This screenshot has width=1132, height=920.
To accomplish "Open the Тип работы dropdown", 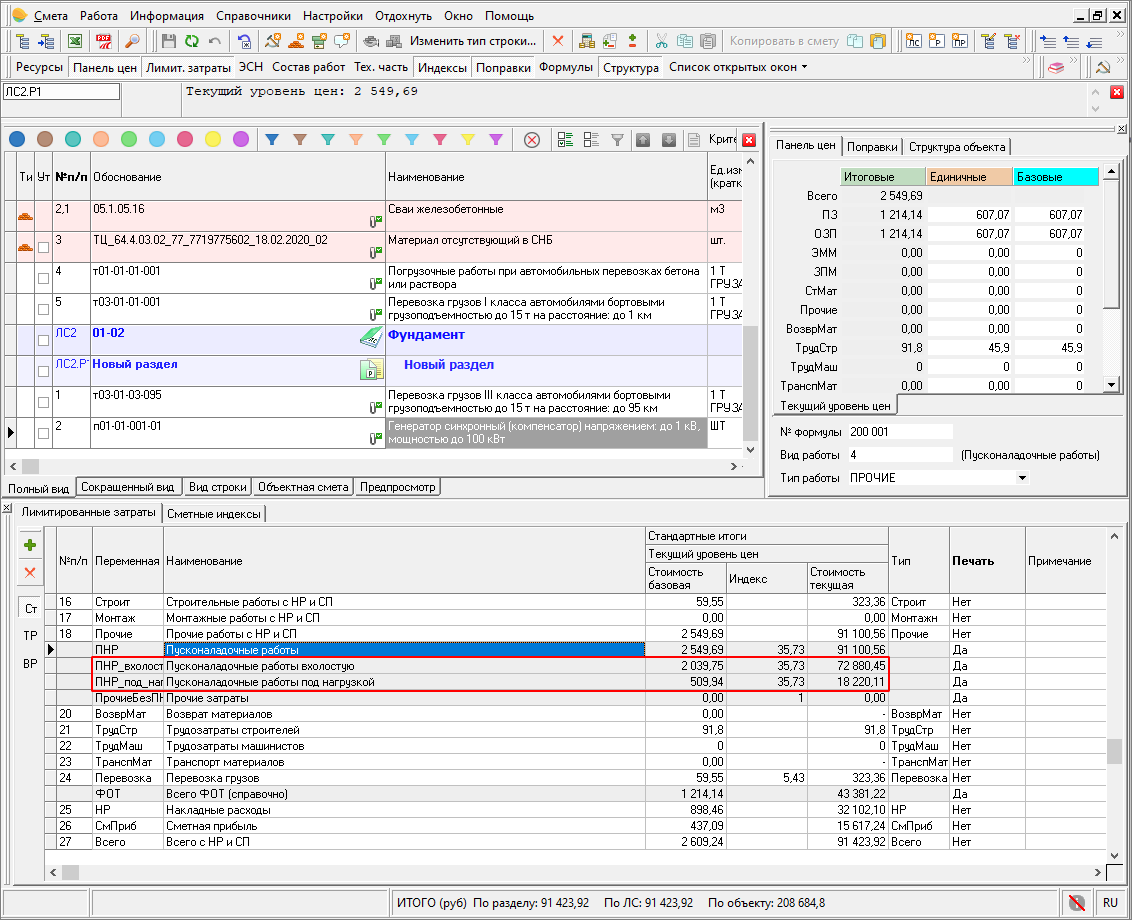I will click(1021, 478).
